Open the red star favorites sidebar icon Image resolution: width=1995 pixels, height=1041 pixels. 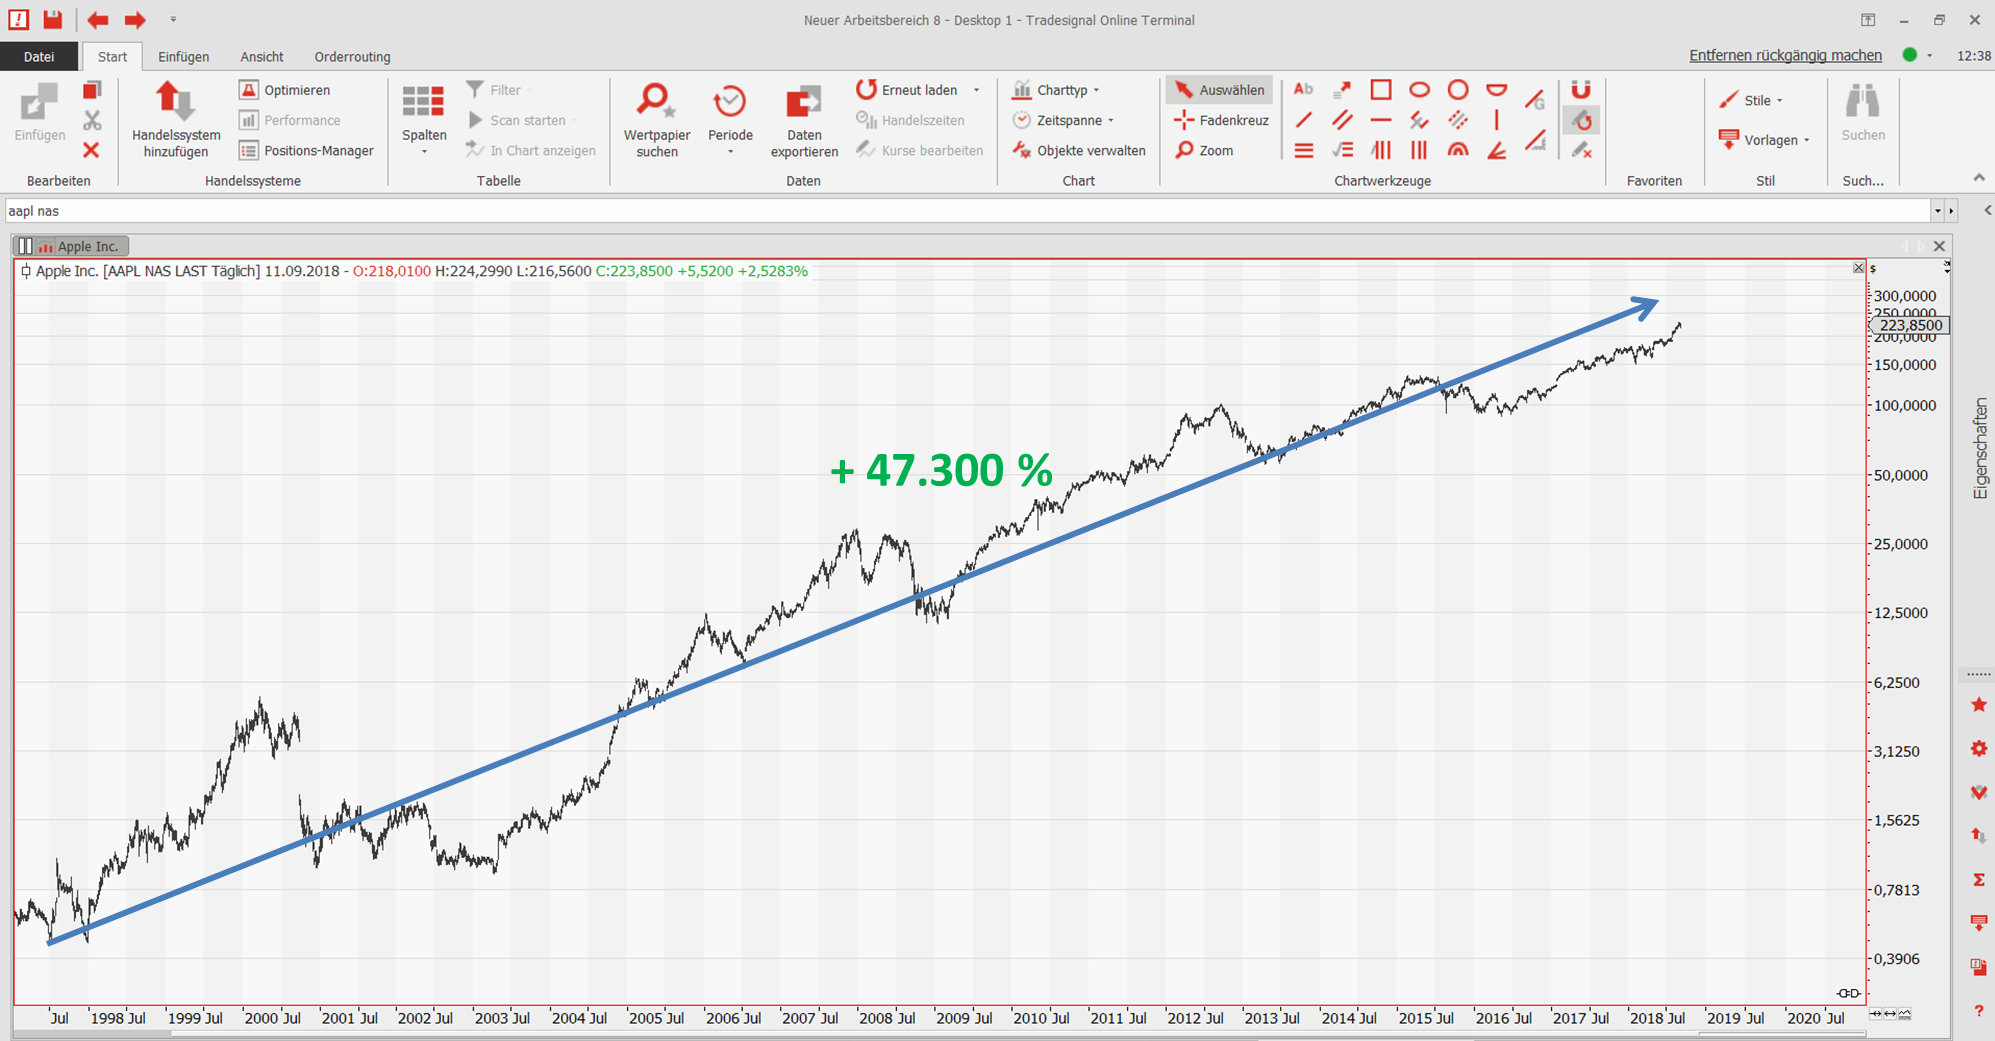(1978, 705)
